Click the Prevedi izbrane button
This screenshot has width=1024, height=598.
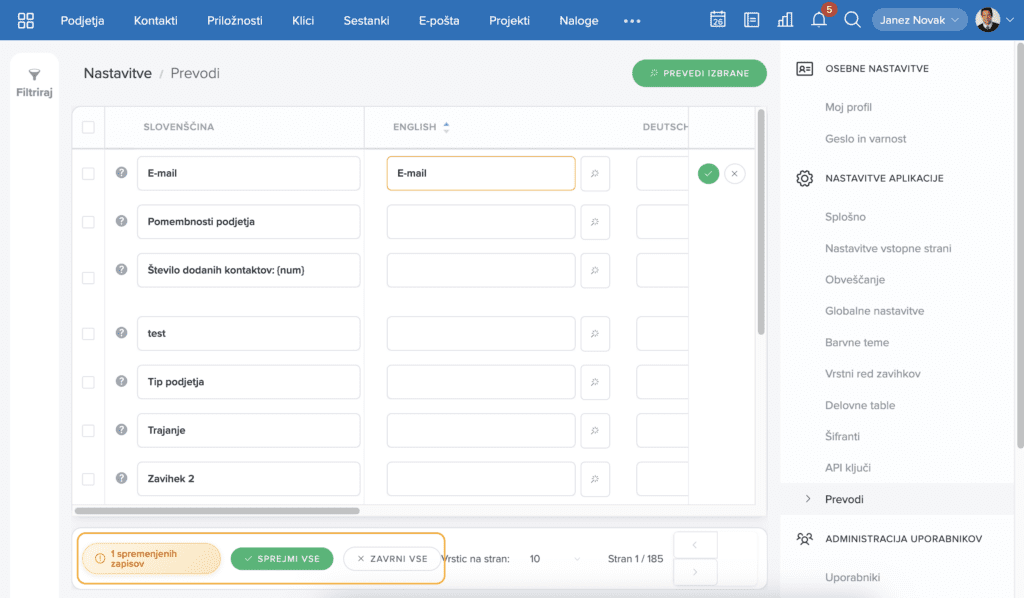[699, 73]
